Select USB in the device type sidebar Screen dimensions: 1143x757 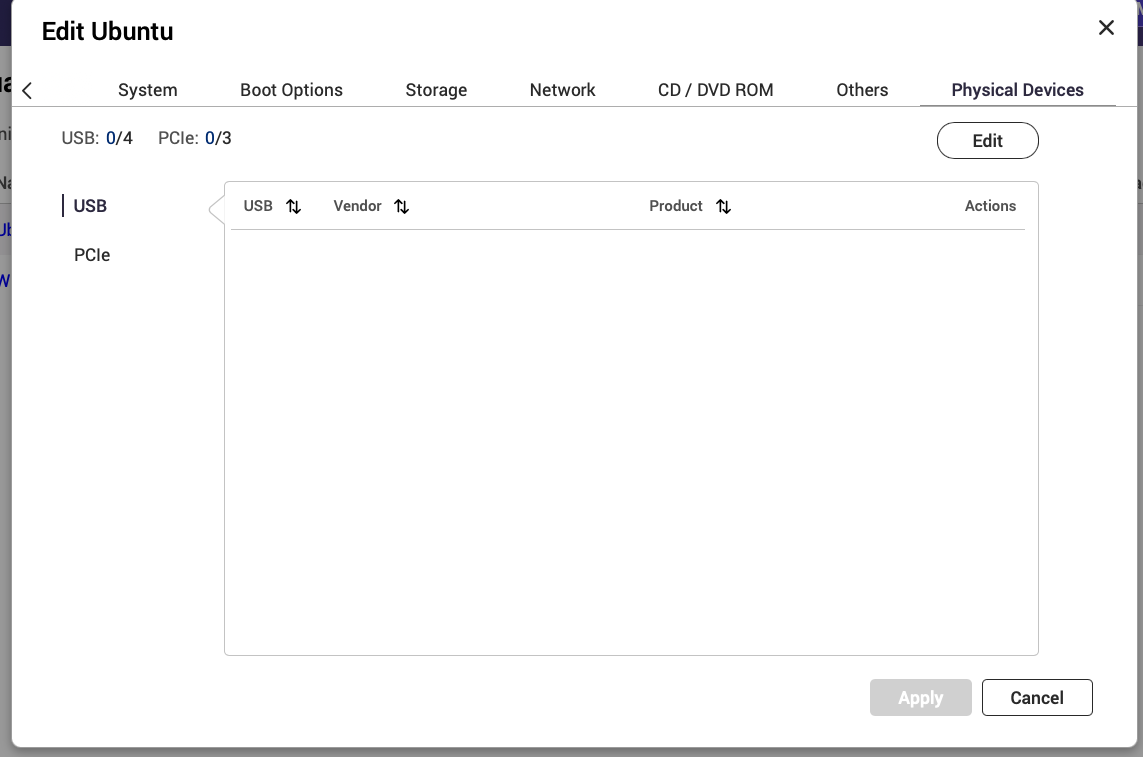click(90, 206)
